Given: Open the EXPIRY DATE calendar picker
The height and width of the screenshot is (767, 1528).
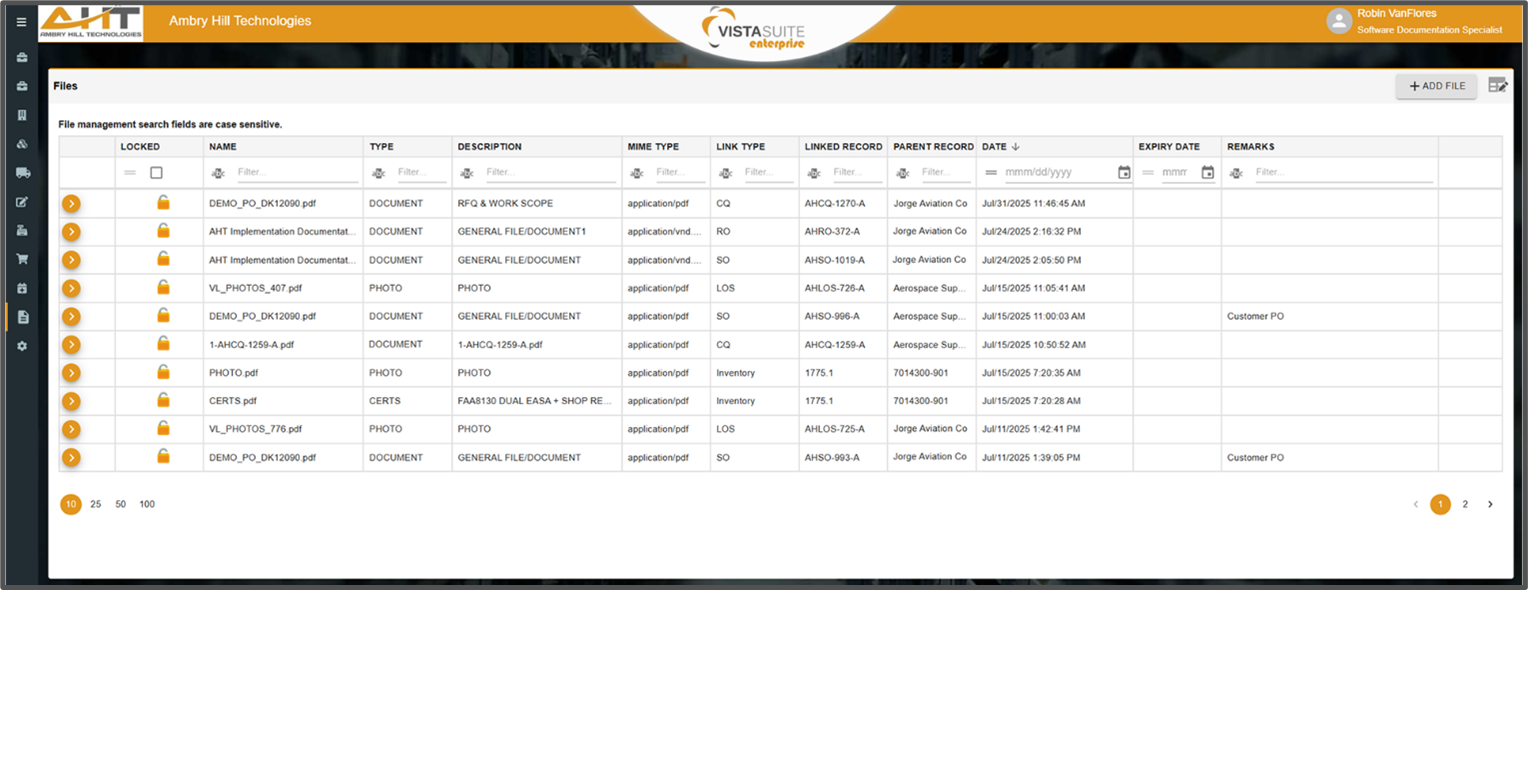Looking at the screenshot, I should [x=1207, y=172].
